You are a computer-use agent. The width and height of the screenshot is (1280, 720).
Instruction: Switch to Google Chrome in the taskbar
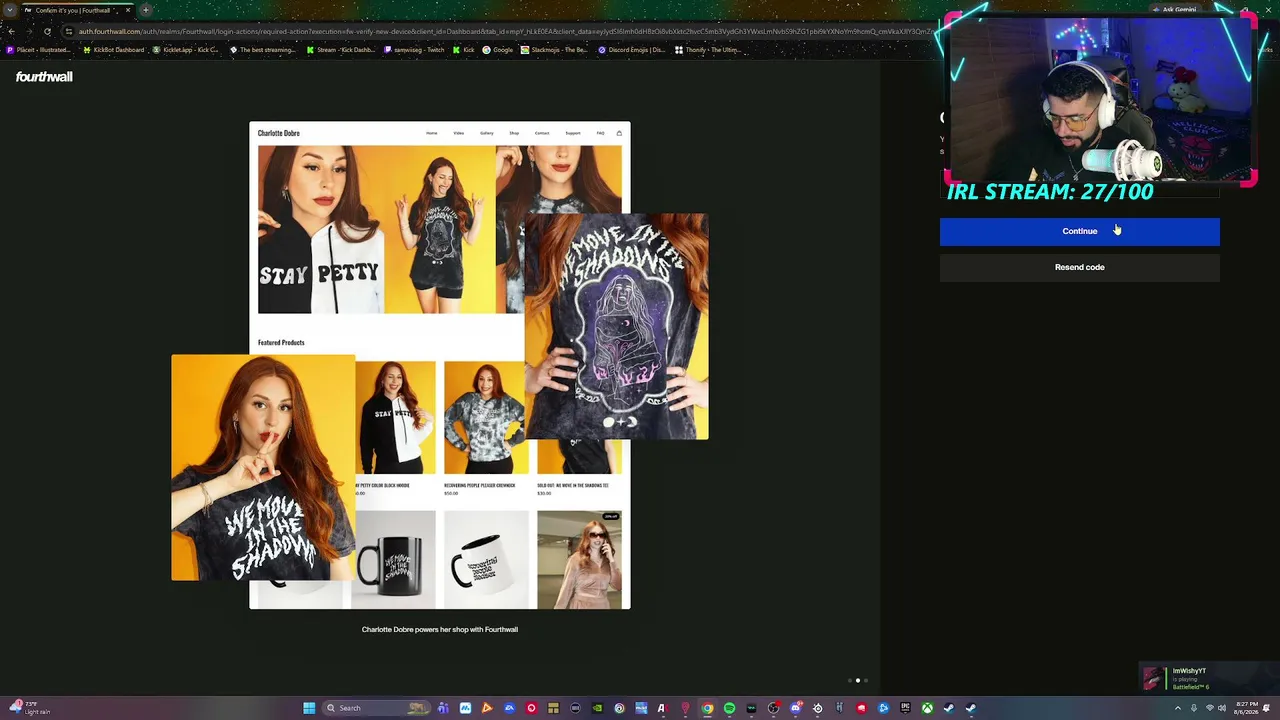click(707, 708)
